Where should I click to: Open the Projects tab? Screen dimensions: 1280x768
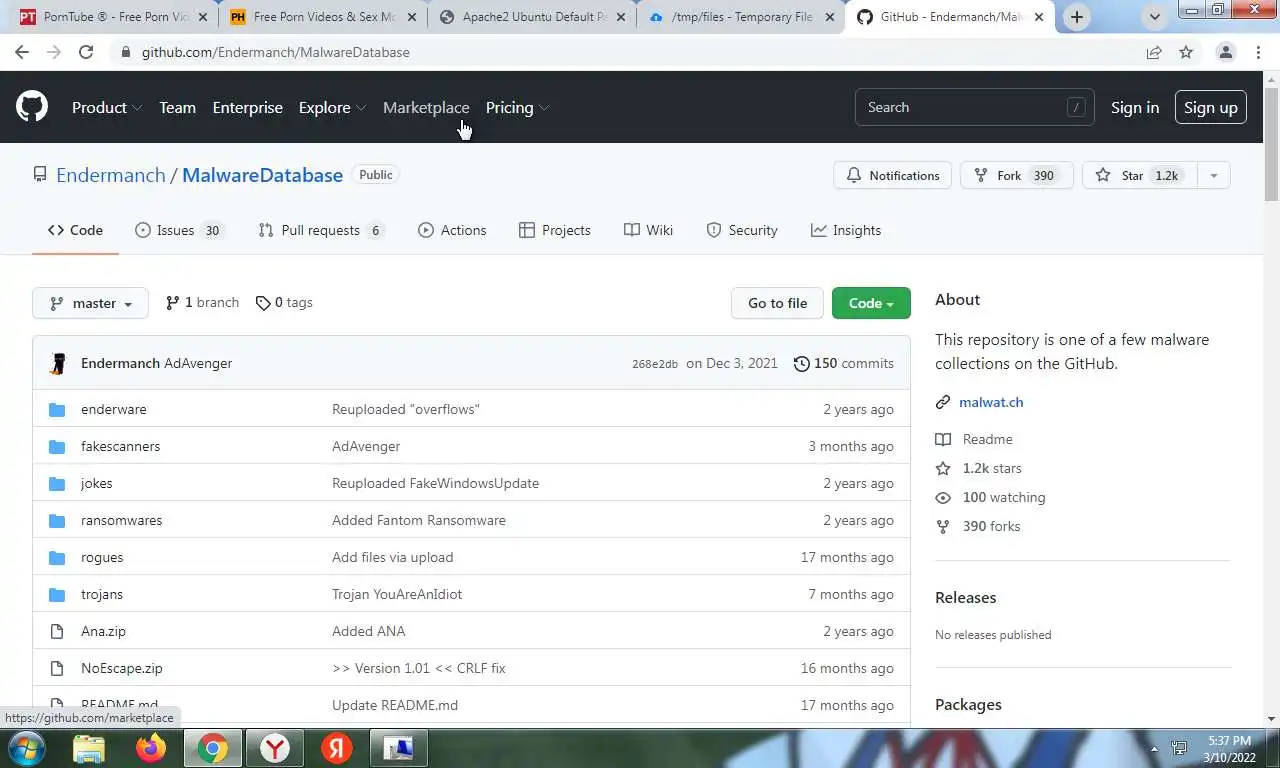click(555, 230)
